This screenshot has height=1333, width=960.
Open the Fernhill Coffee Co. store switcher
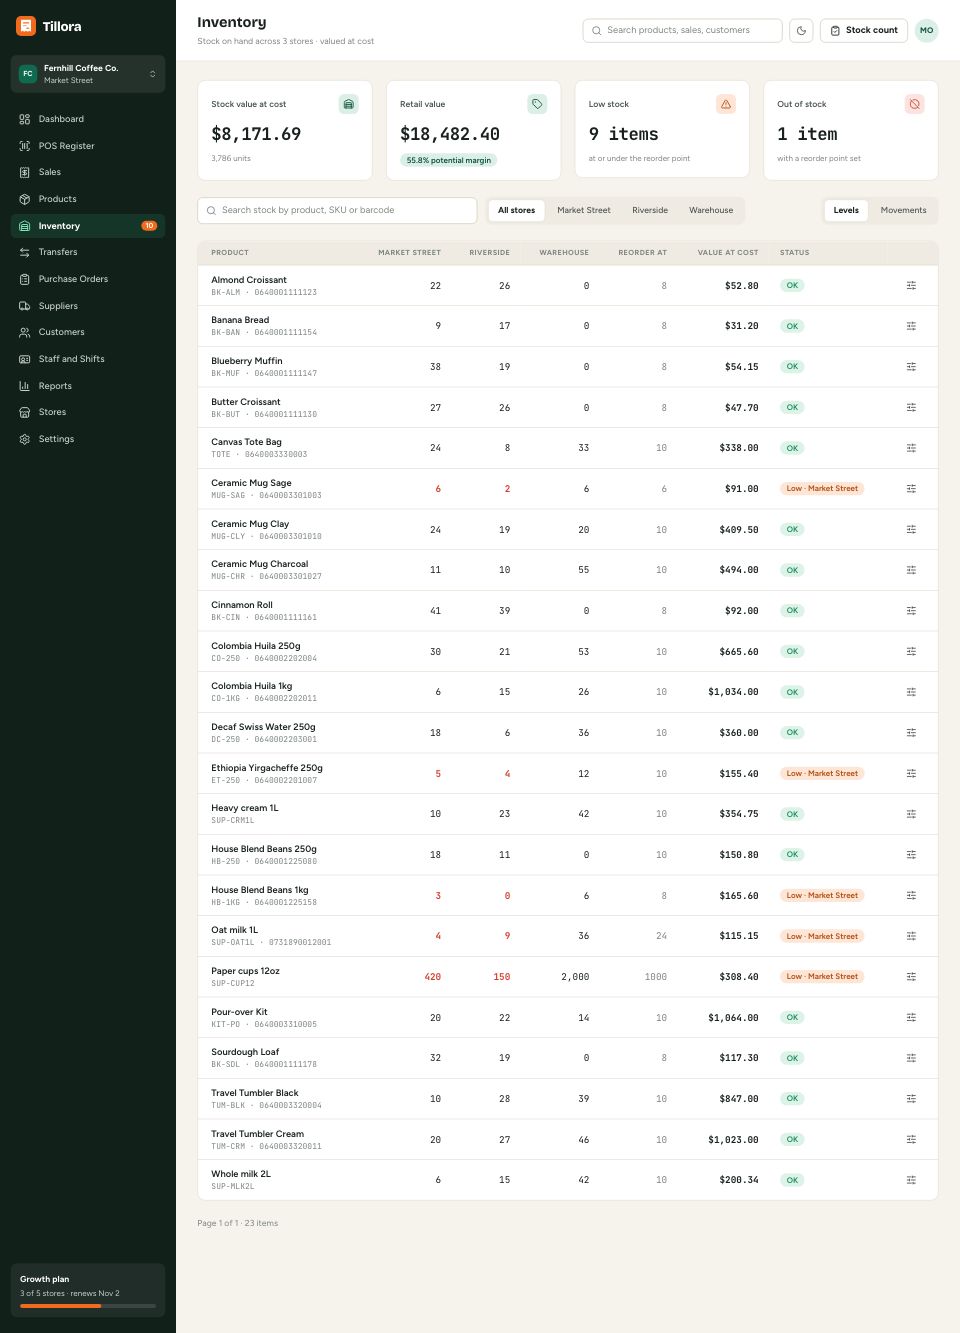88,74
